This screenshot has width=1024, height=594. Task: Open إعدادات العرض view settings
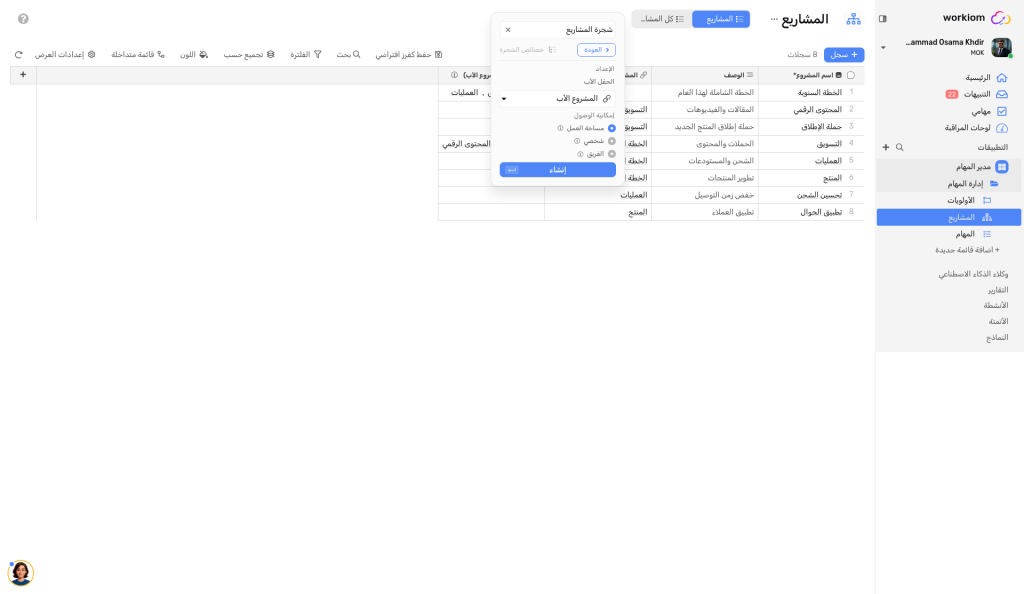(x=65, y=55)
